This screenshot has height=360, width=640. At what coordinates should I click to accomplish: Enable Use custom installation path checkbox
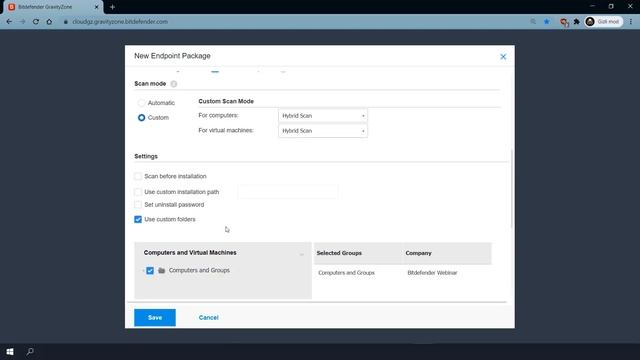click(138, 192)
